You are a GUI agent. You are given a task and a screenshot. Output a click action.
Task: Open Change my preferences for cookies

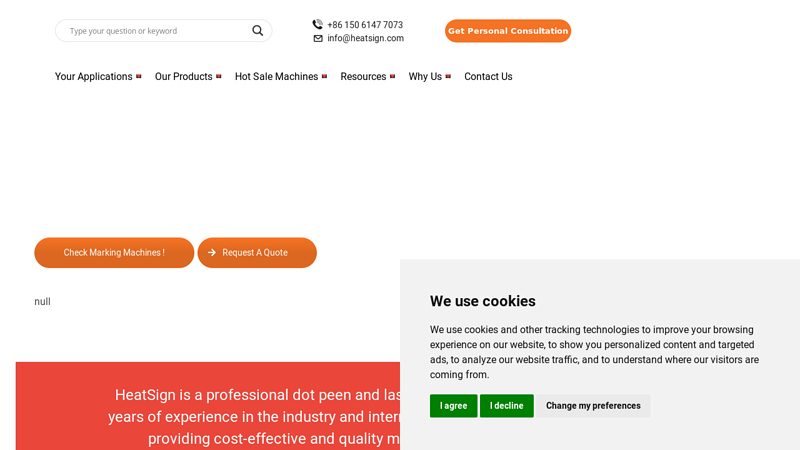coord(593,406)
